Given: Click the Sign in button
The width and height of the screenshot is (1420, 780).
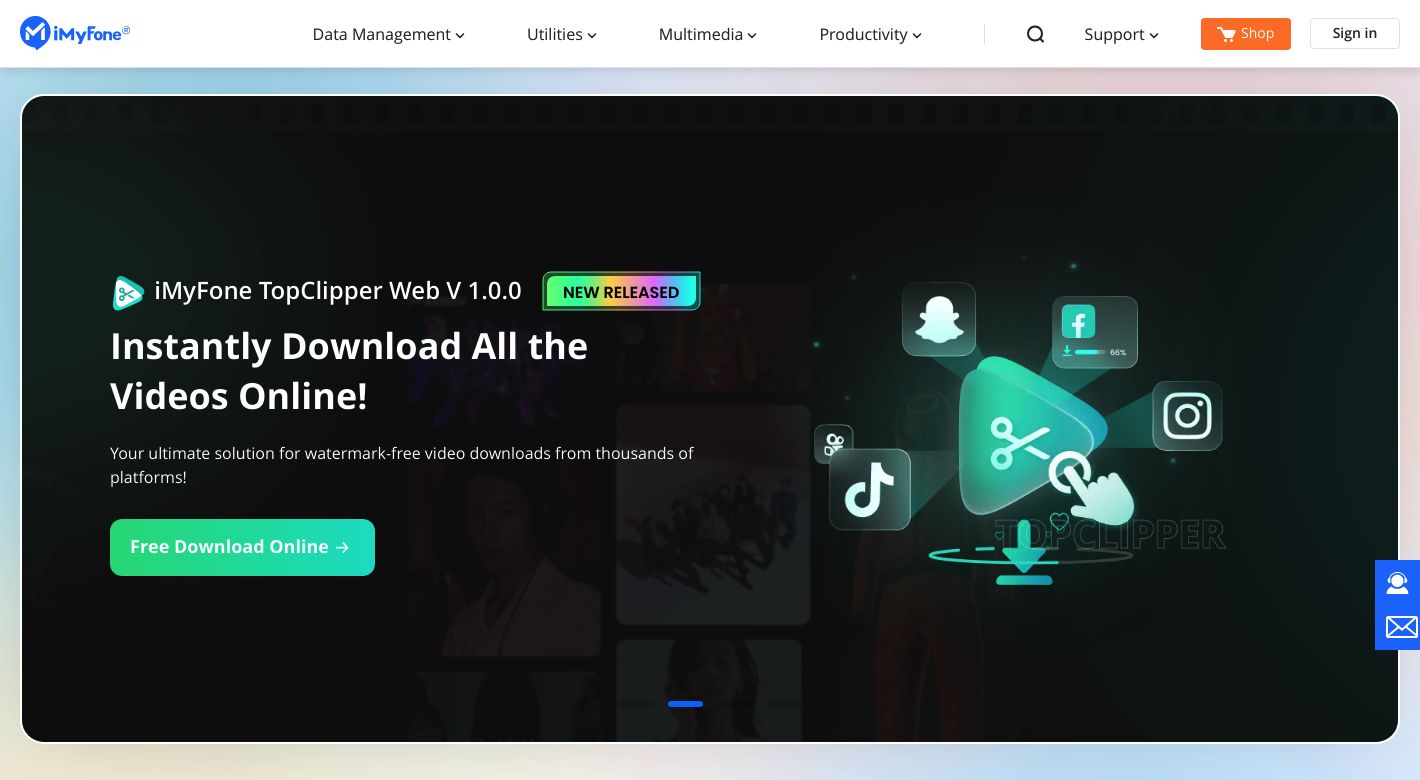Looking at the screenshot, I should [x=1354, y=33].
